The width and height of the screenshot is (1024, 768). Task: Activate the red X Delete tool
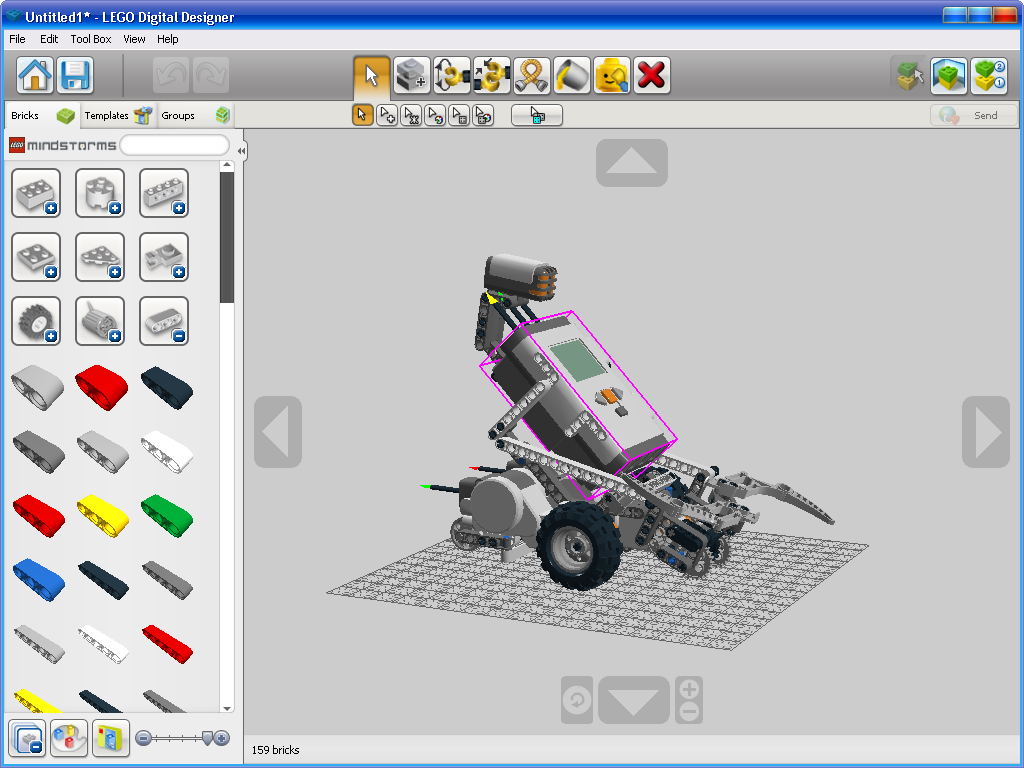click(x=652, y=75)
